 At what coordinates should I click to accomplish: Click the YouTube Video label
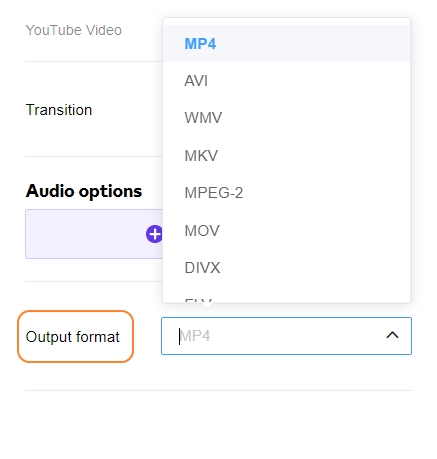(74, 30)
